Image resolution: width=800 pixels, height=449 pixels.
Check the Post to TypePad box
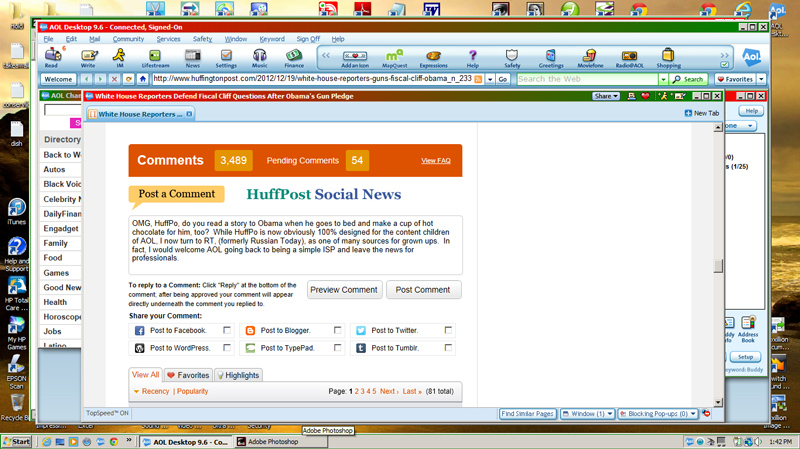click(x=337, y=347)
